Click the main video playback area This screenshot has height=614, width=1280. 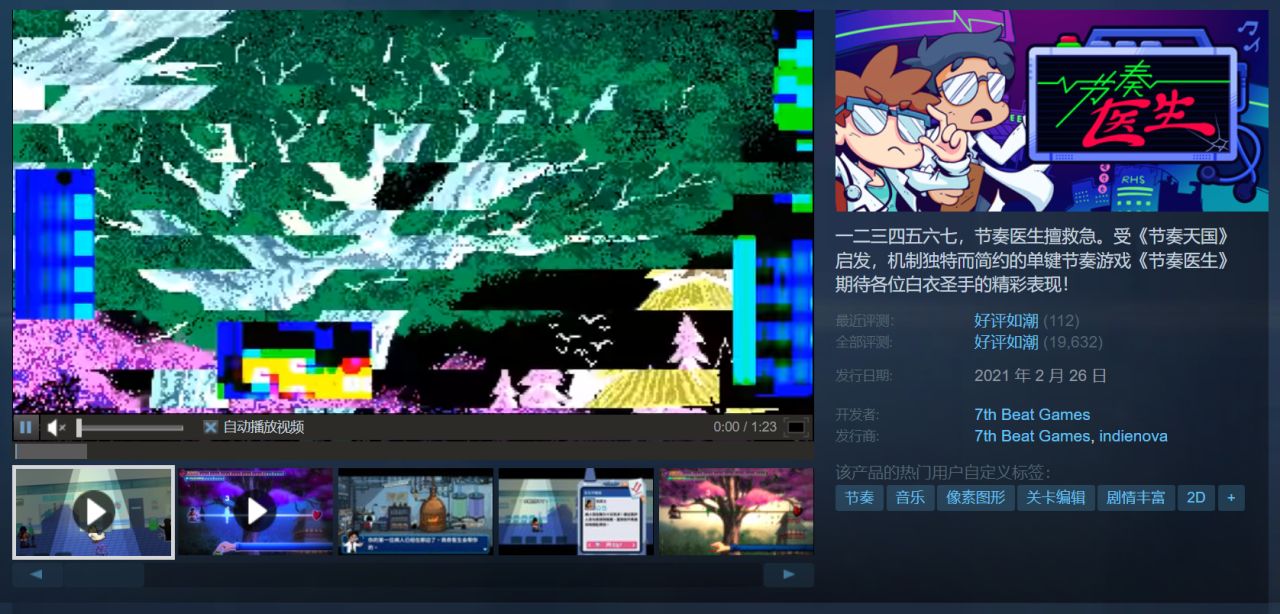tap(413, 211)
